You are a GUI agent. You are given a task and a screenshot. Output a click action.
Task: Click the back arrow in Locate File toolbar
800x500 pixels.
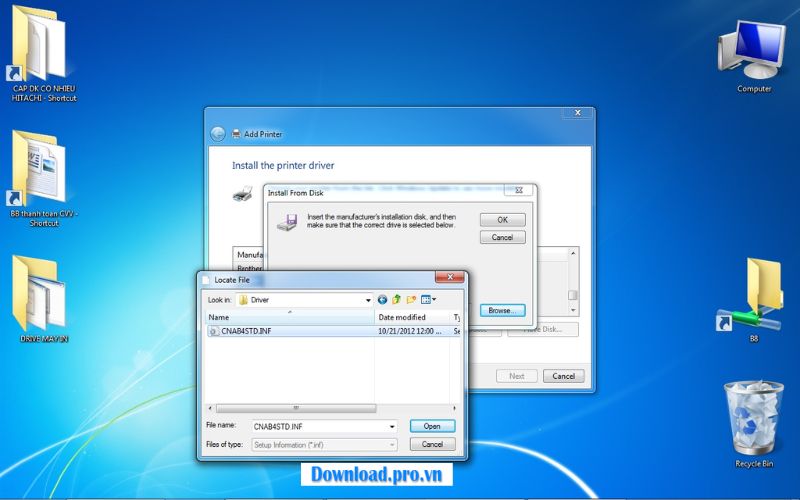(x=382, y=299)
